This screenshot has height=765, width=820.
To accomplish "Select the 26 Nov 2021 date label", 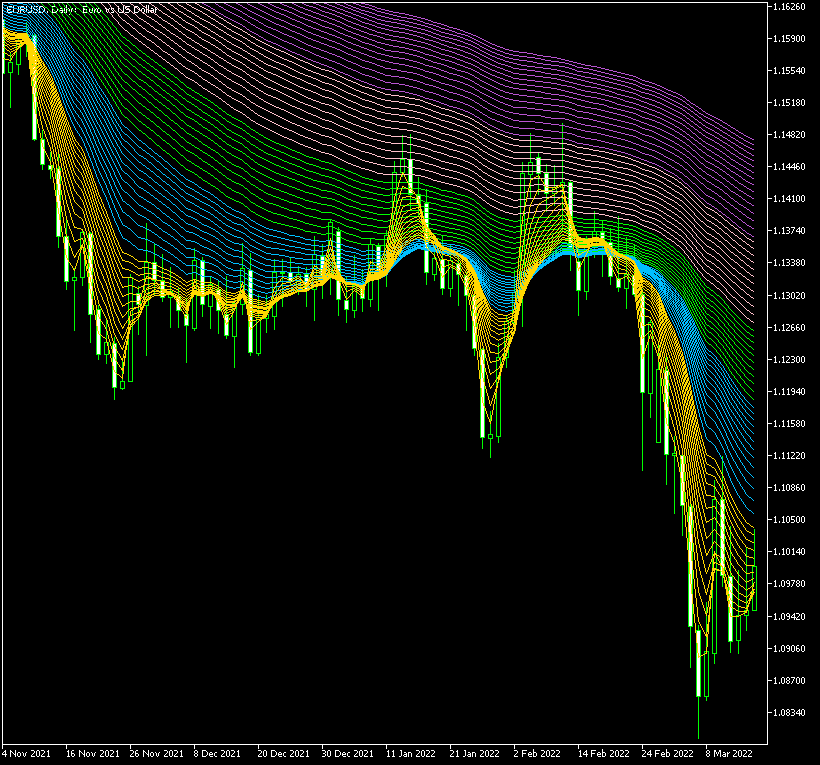I will coord(156,754).
